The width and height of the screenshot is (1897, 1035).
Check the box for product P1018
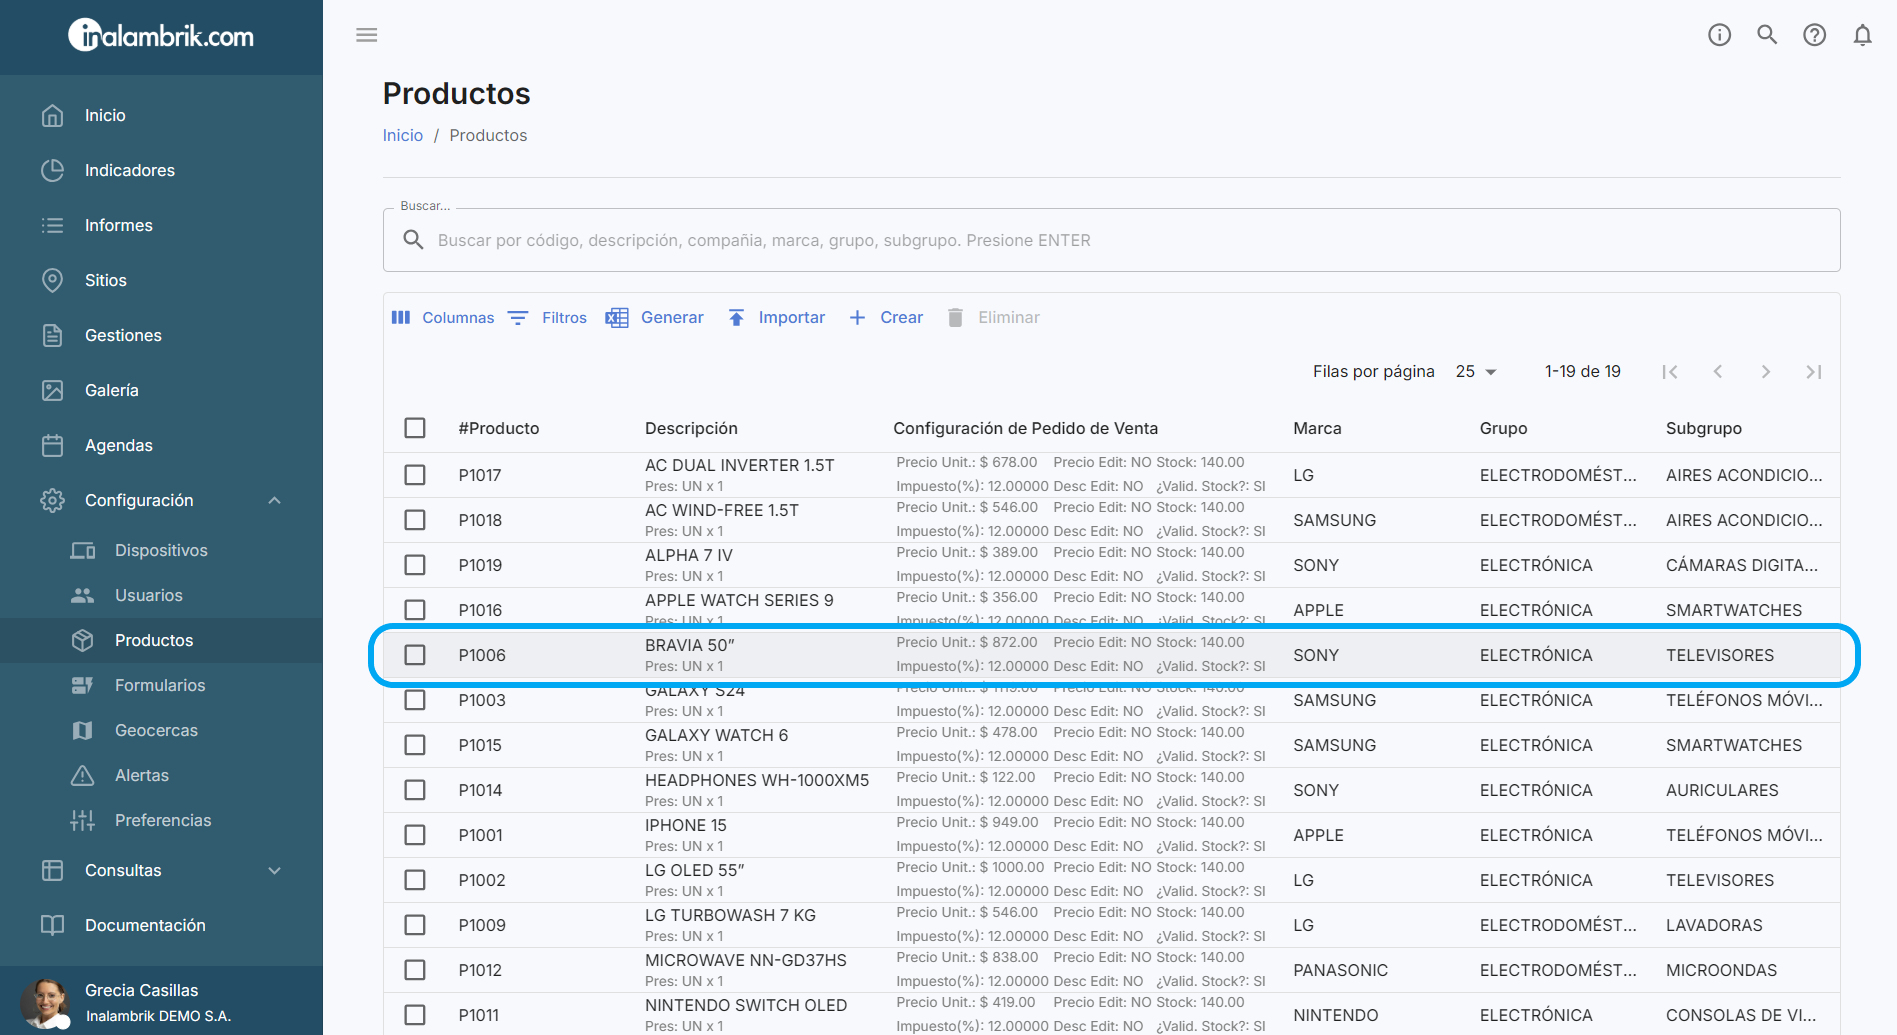[x=415, y=520]
